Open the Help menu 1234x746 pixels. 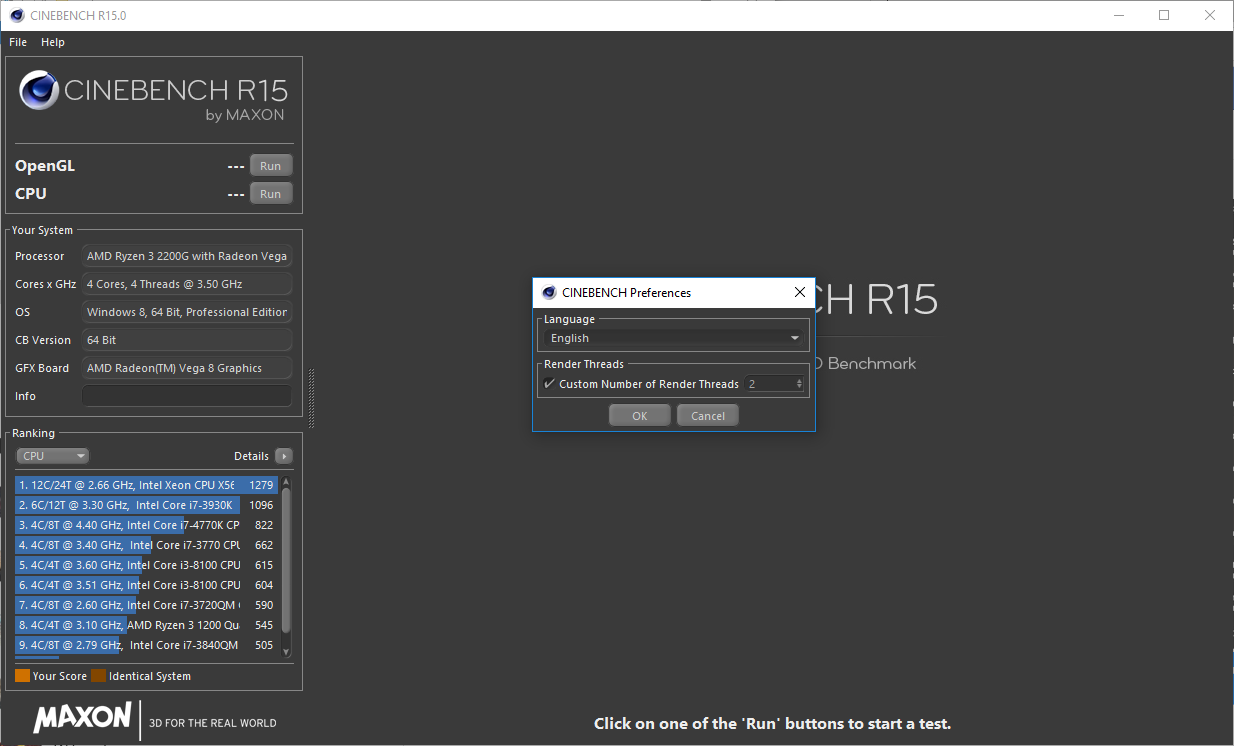coord(53,42)
